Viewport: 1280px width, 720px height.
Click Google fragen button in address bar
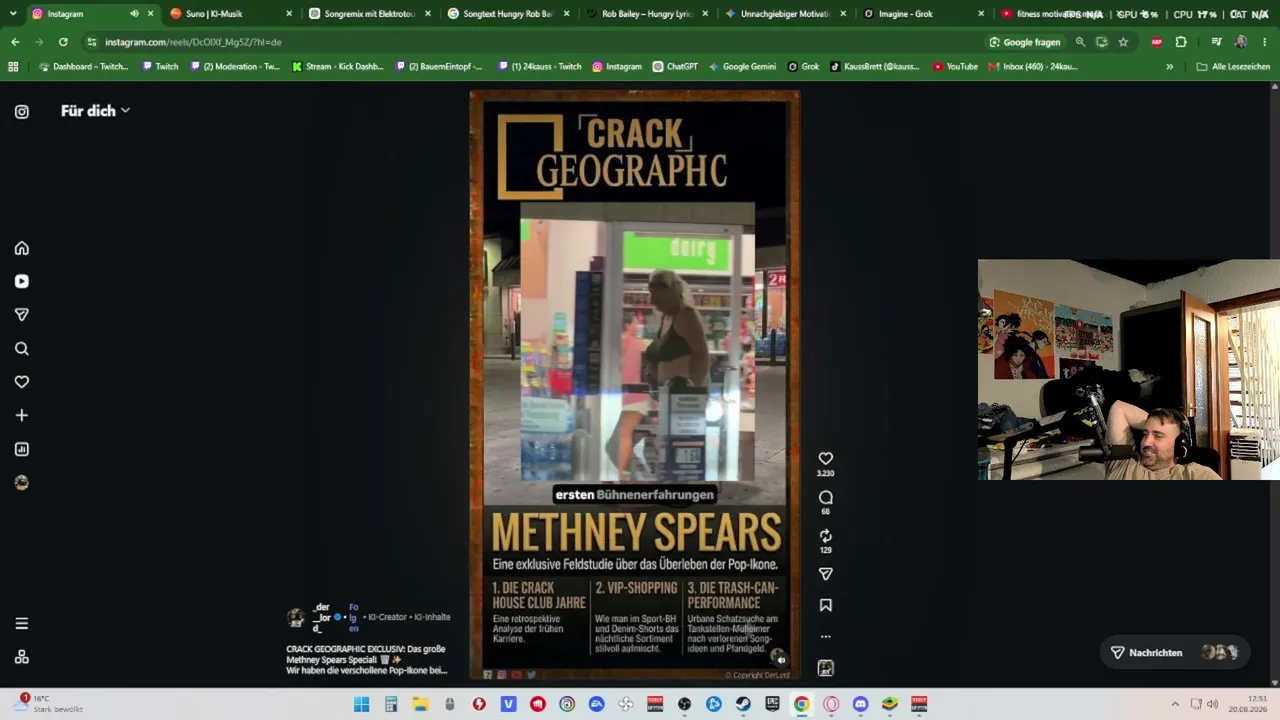tap(1025, 42)
